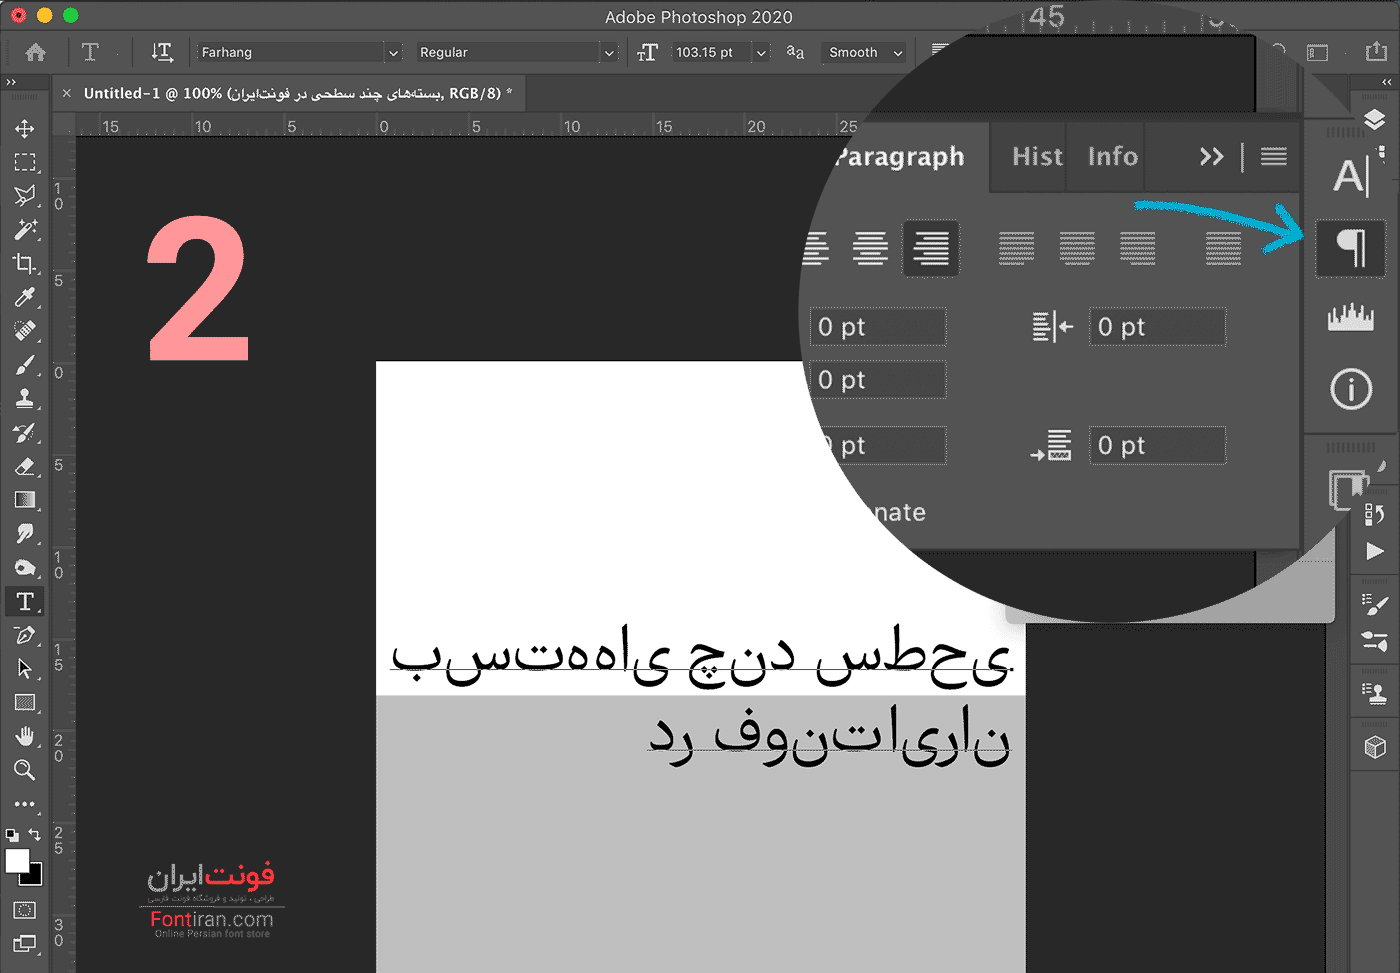This screenshot has height=973, width=1400.
Task: Enable right align text
Action: [931, 247]
